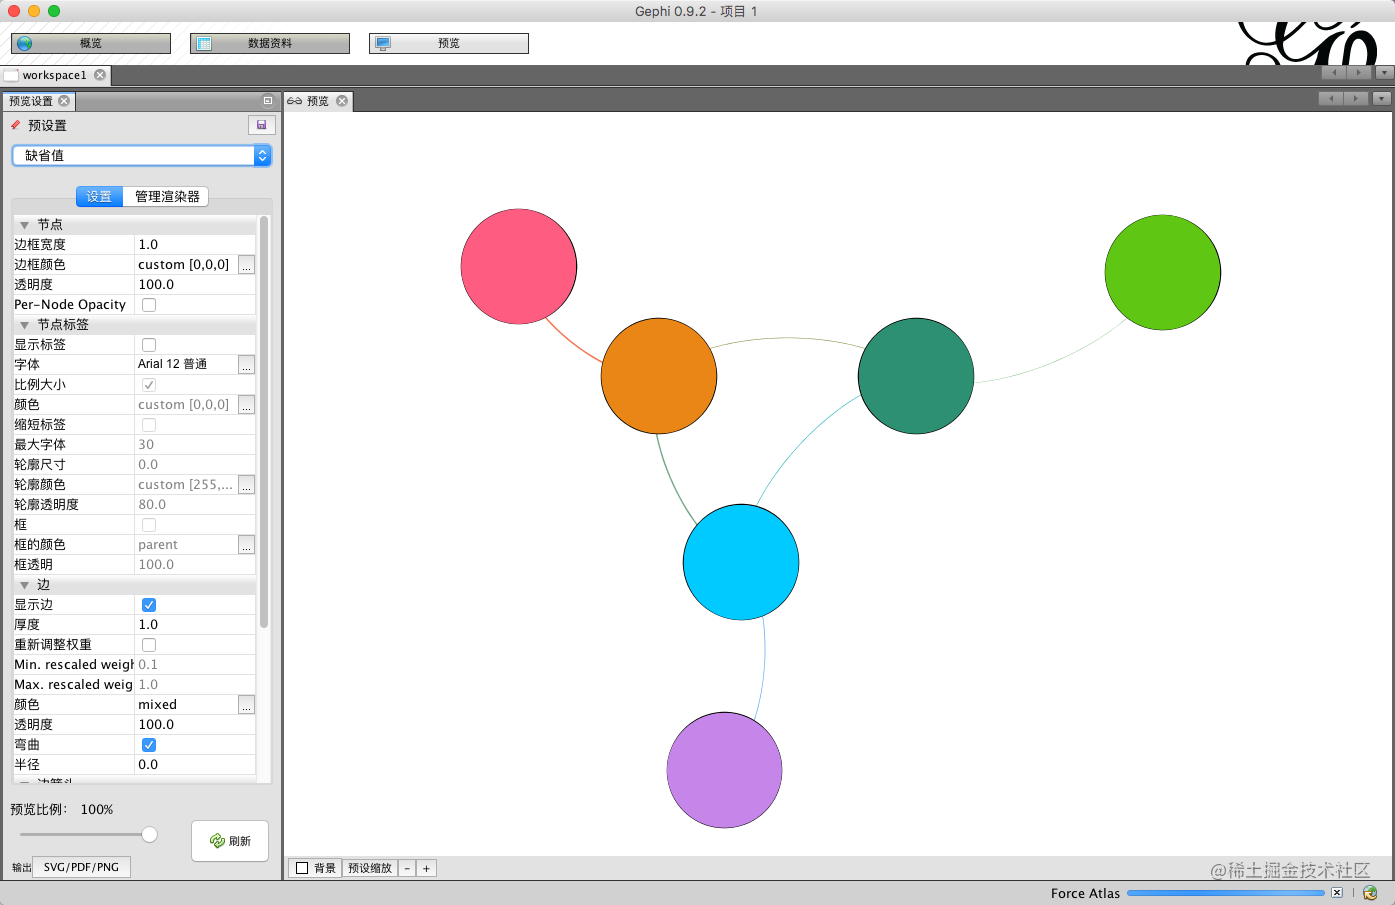Disable the 弯曲 curved edges checkbox
The width and height of the screenshot is (1395, 905).
pos(148,744)
